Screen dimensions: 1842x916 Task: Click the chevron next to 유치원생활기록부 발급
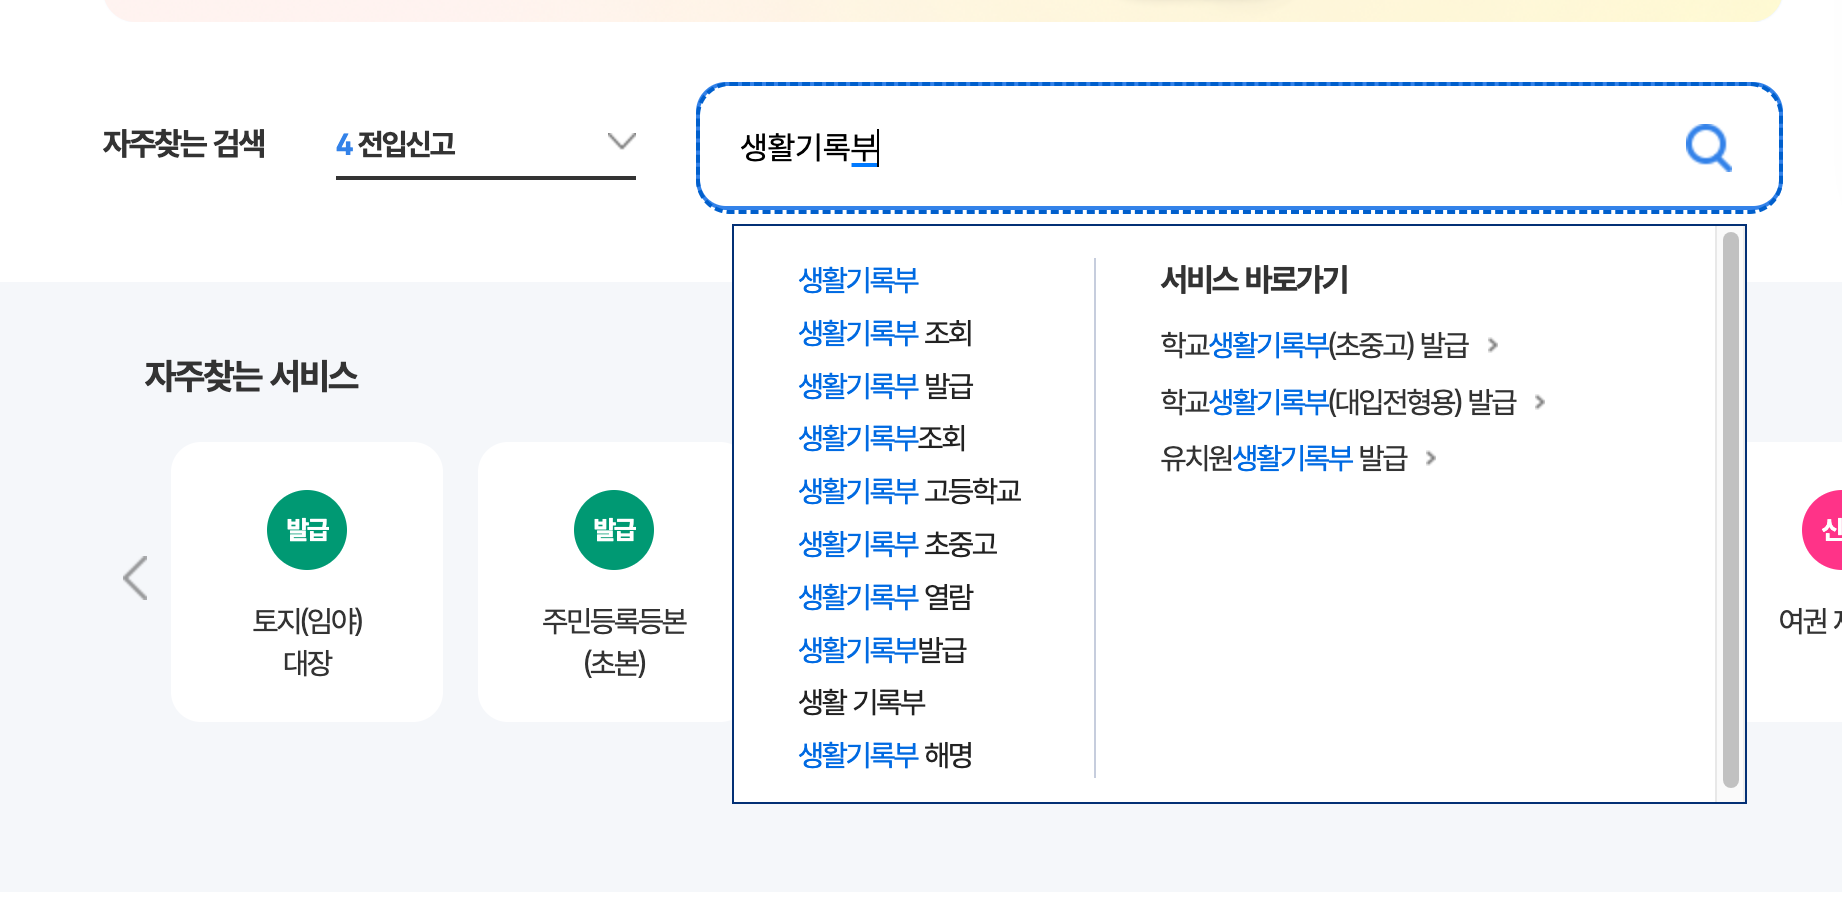pyautogui.click(x=1430, y=458)
